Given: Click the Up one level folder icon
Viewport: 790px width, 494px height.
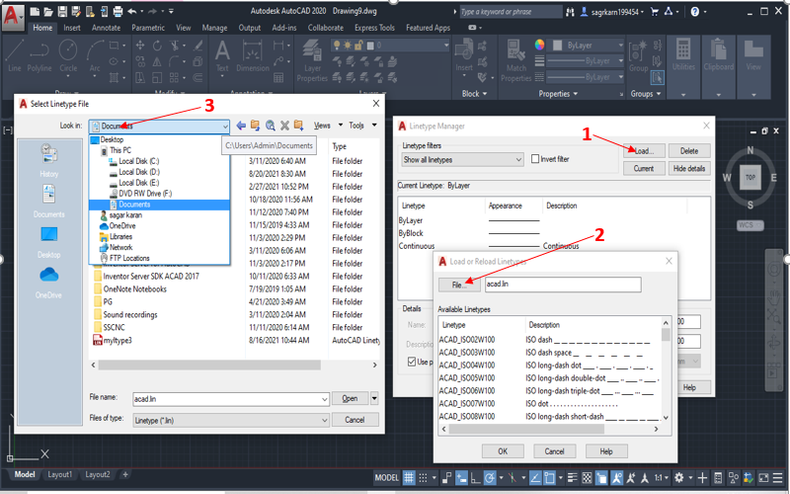Looking at the screenshot, I should click(x=255, y=126).
